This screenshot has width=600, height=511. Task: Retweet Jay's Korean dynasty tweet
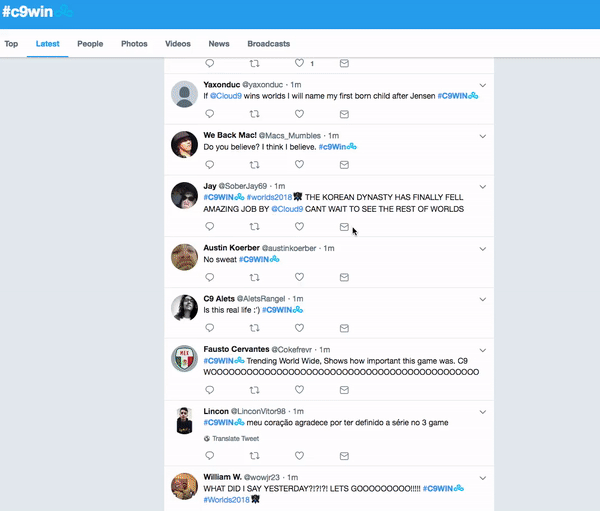tap(254, 227)
